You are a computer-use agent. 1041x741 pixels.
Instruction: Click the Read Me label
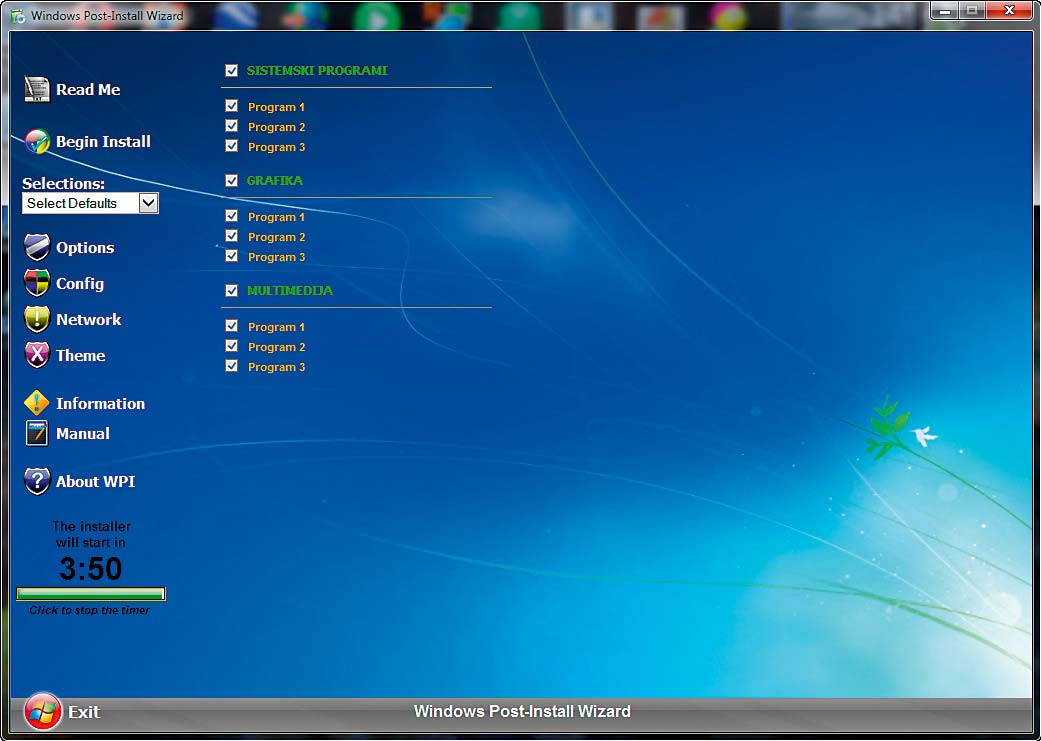(x=88, y=90)
